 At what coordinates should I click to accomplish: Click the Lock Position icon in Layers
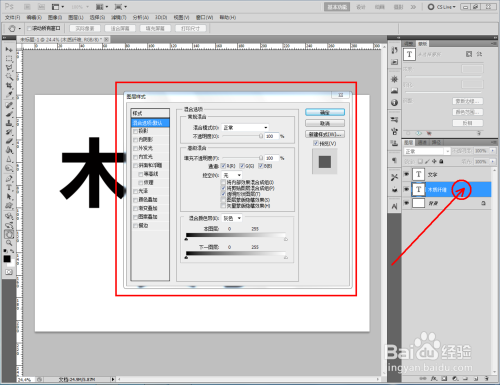434,161
